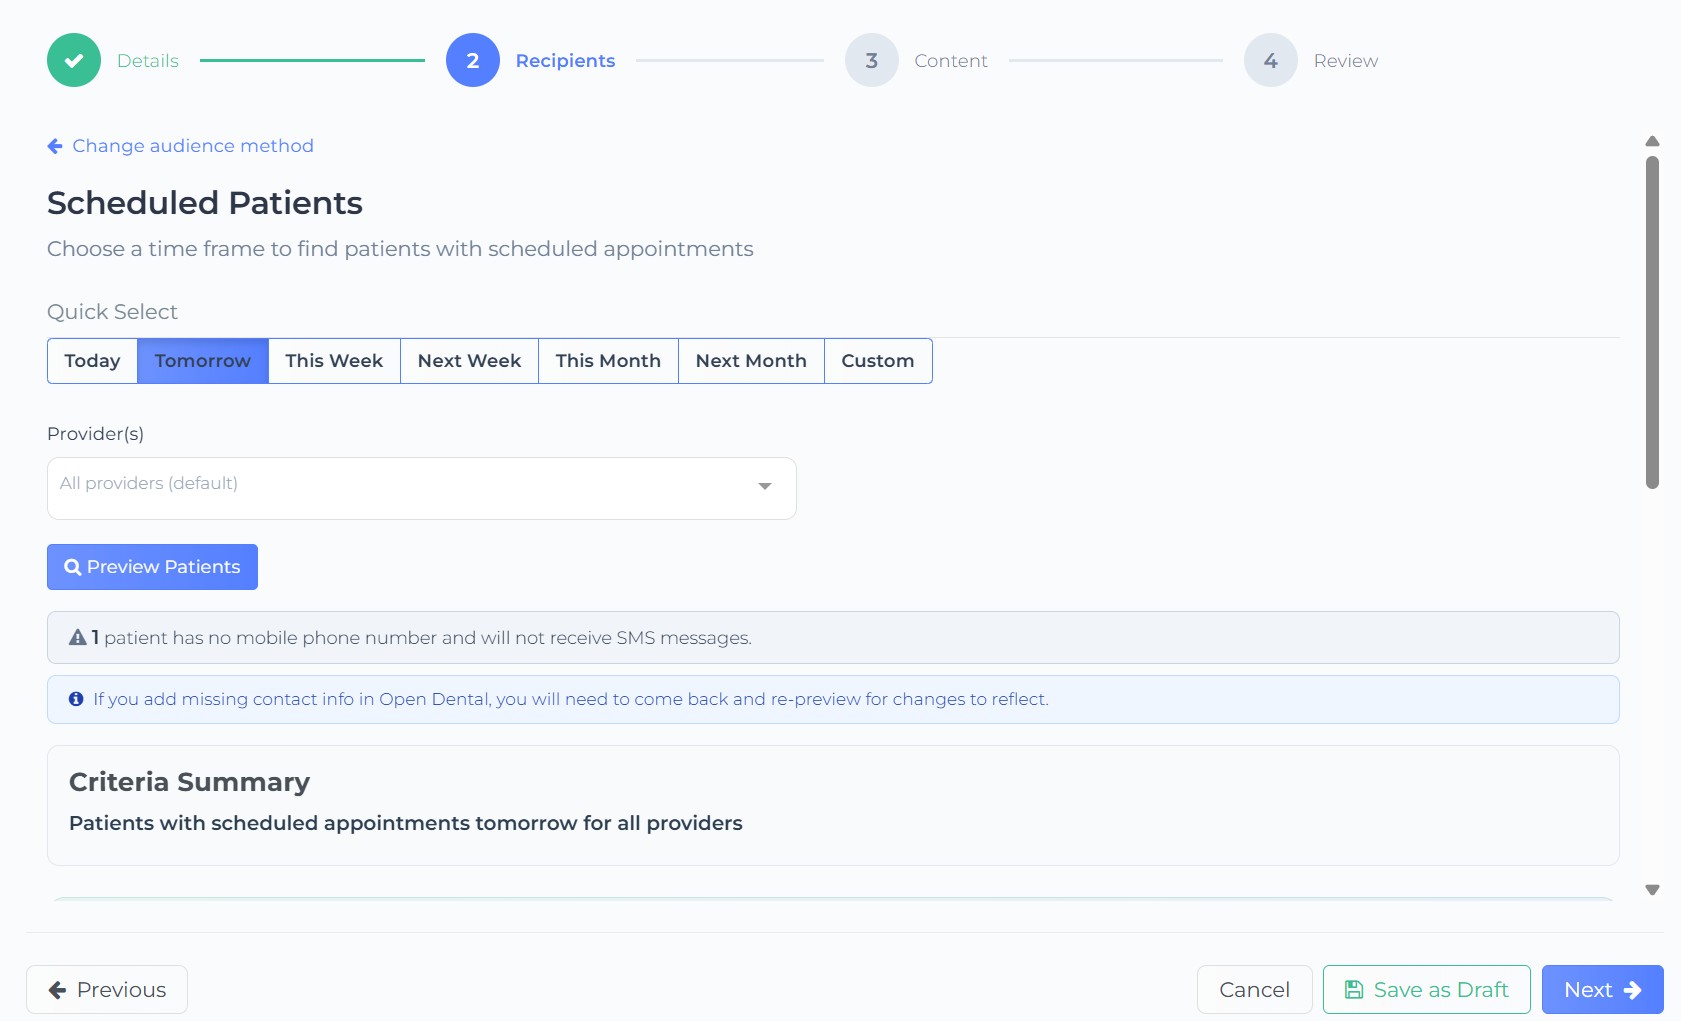This screenshot has height=1021, width=1681.
Task: Select Custom time frame option
Action: point(877,361)
